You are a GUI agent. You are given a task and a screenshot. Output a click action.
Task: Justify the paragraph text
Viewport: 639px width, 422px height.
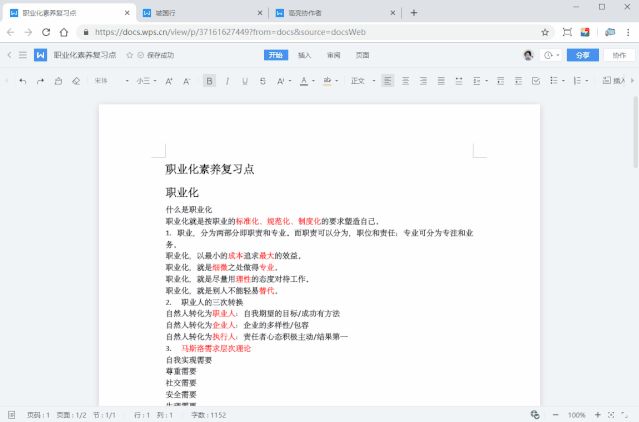coord(441,81)
